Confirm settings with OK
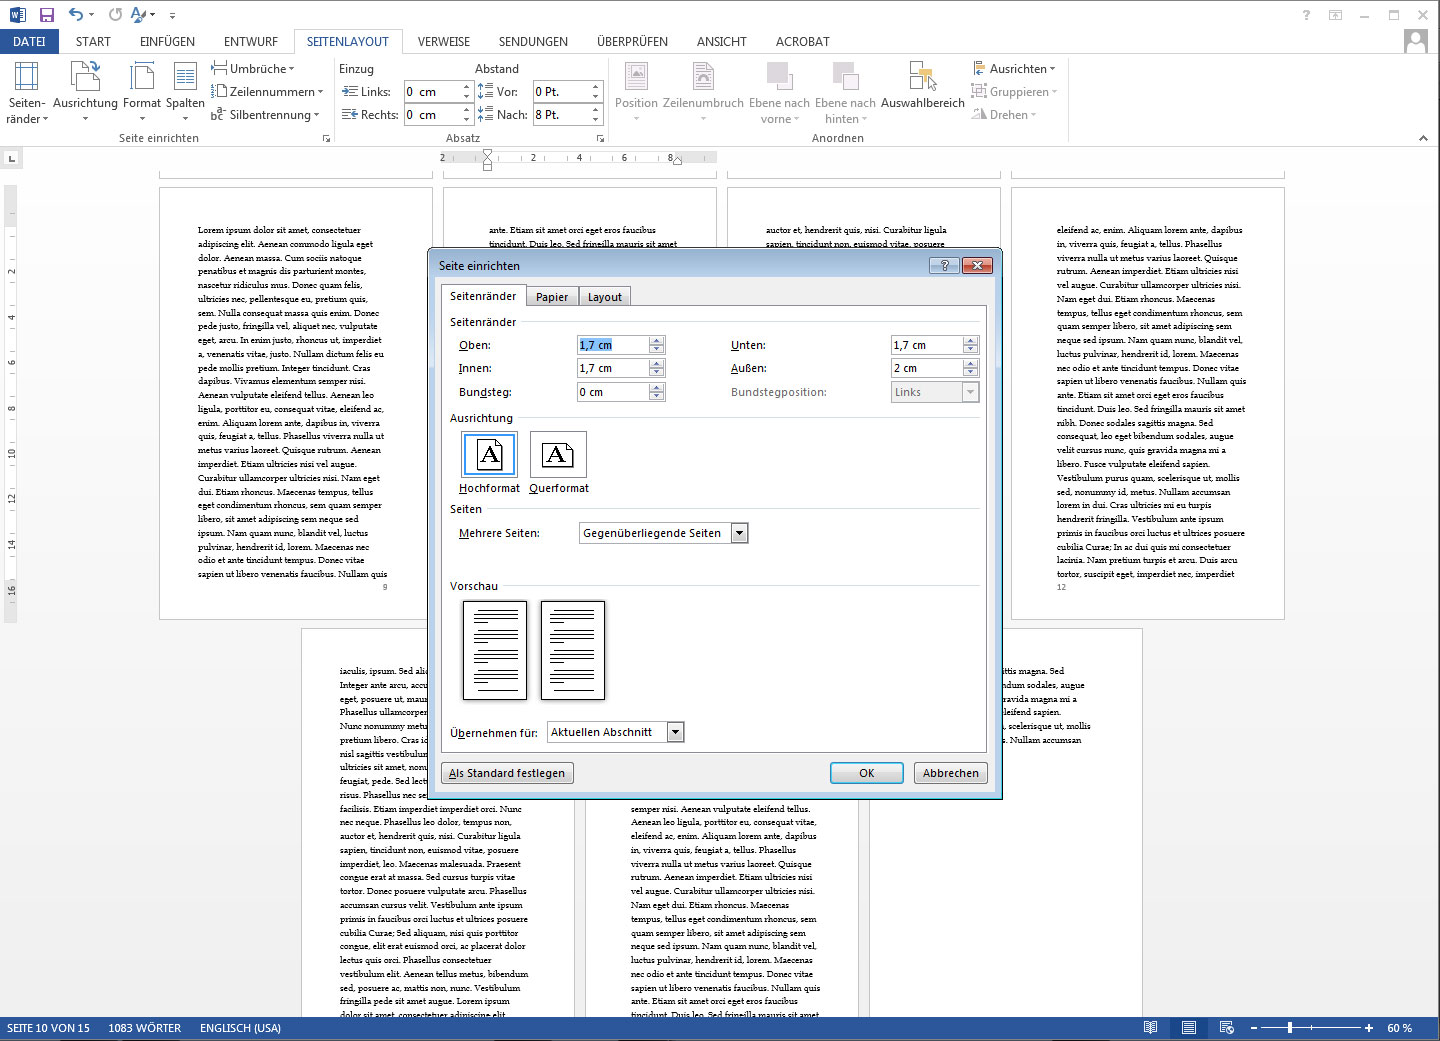The image size is (1440, 1041). (866, 772)
